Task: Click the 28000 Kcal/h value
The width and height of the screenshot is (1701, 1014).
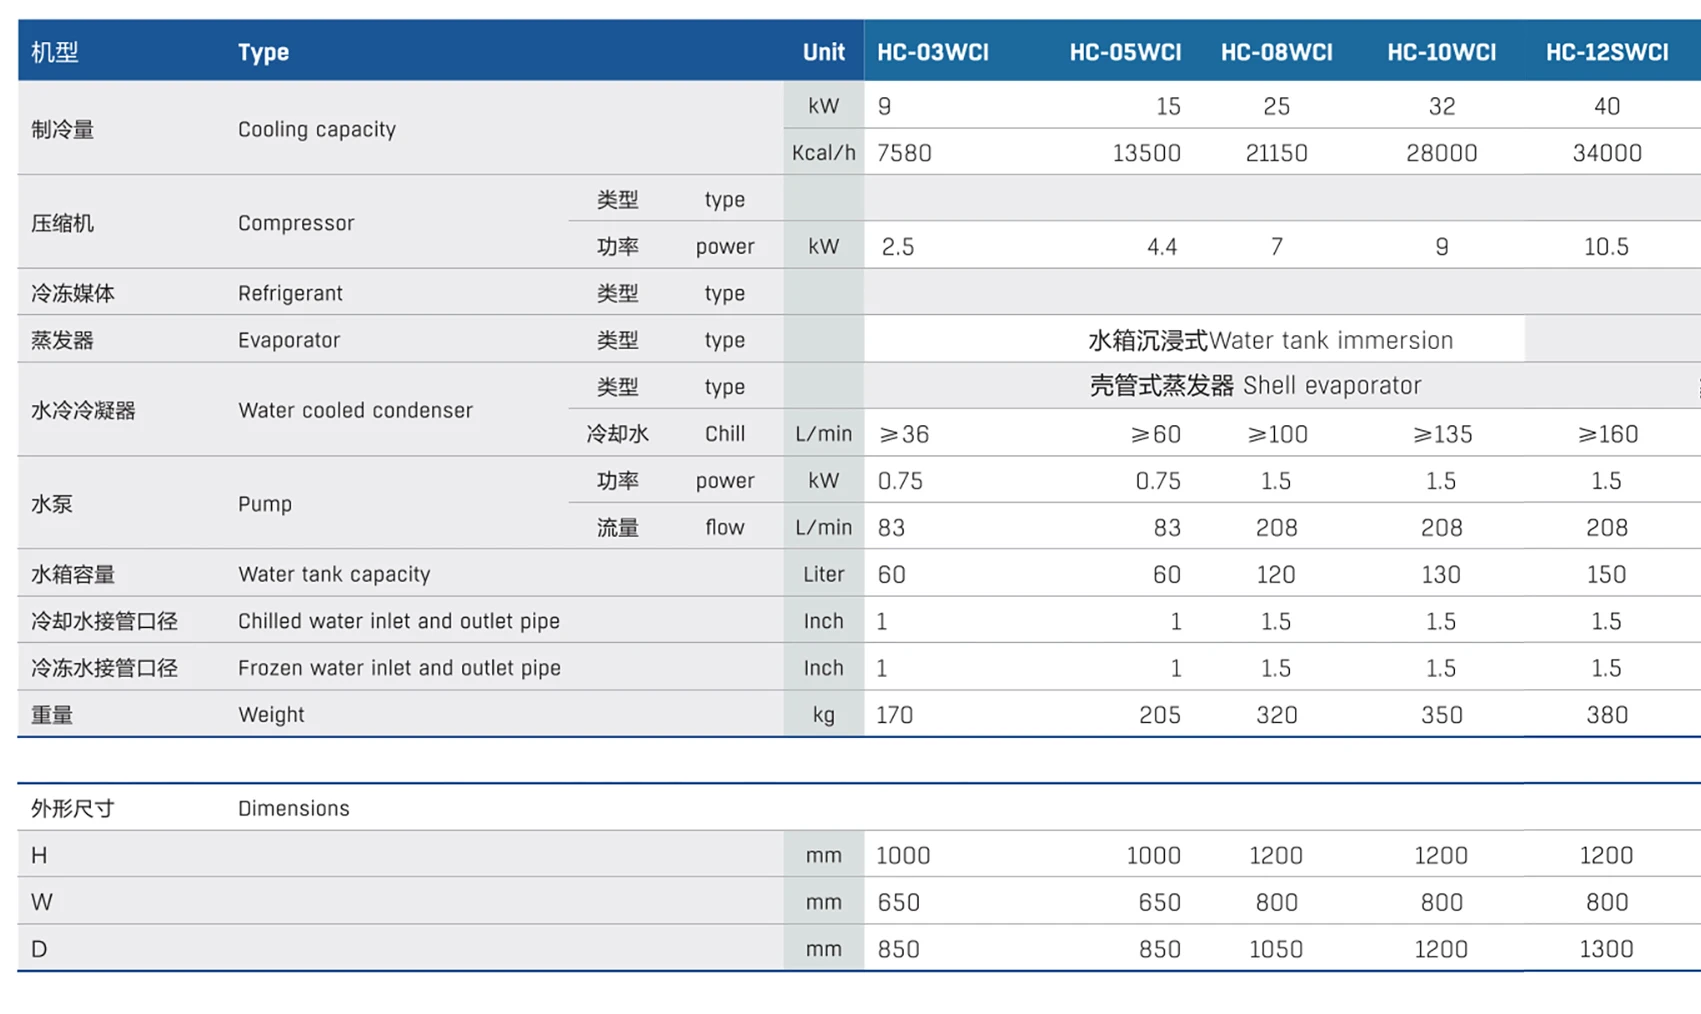Action: click(x=1441, y=153)
